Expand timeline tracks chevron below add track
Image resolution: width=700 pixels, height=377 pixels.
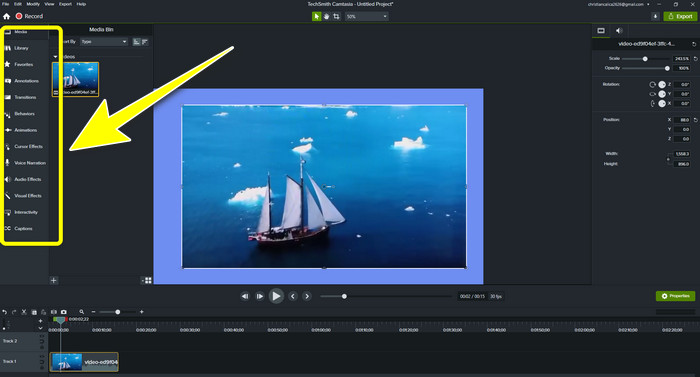click(x=41, y=328)
